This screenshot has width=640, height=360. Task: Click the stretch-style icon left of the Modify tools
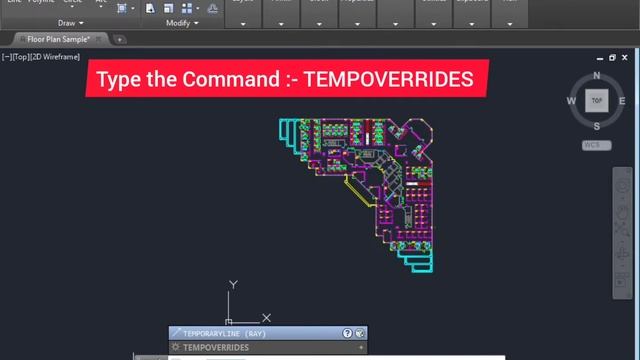click(122, 8)
